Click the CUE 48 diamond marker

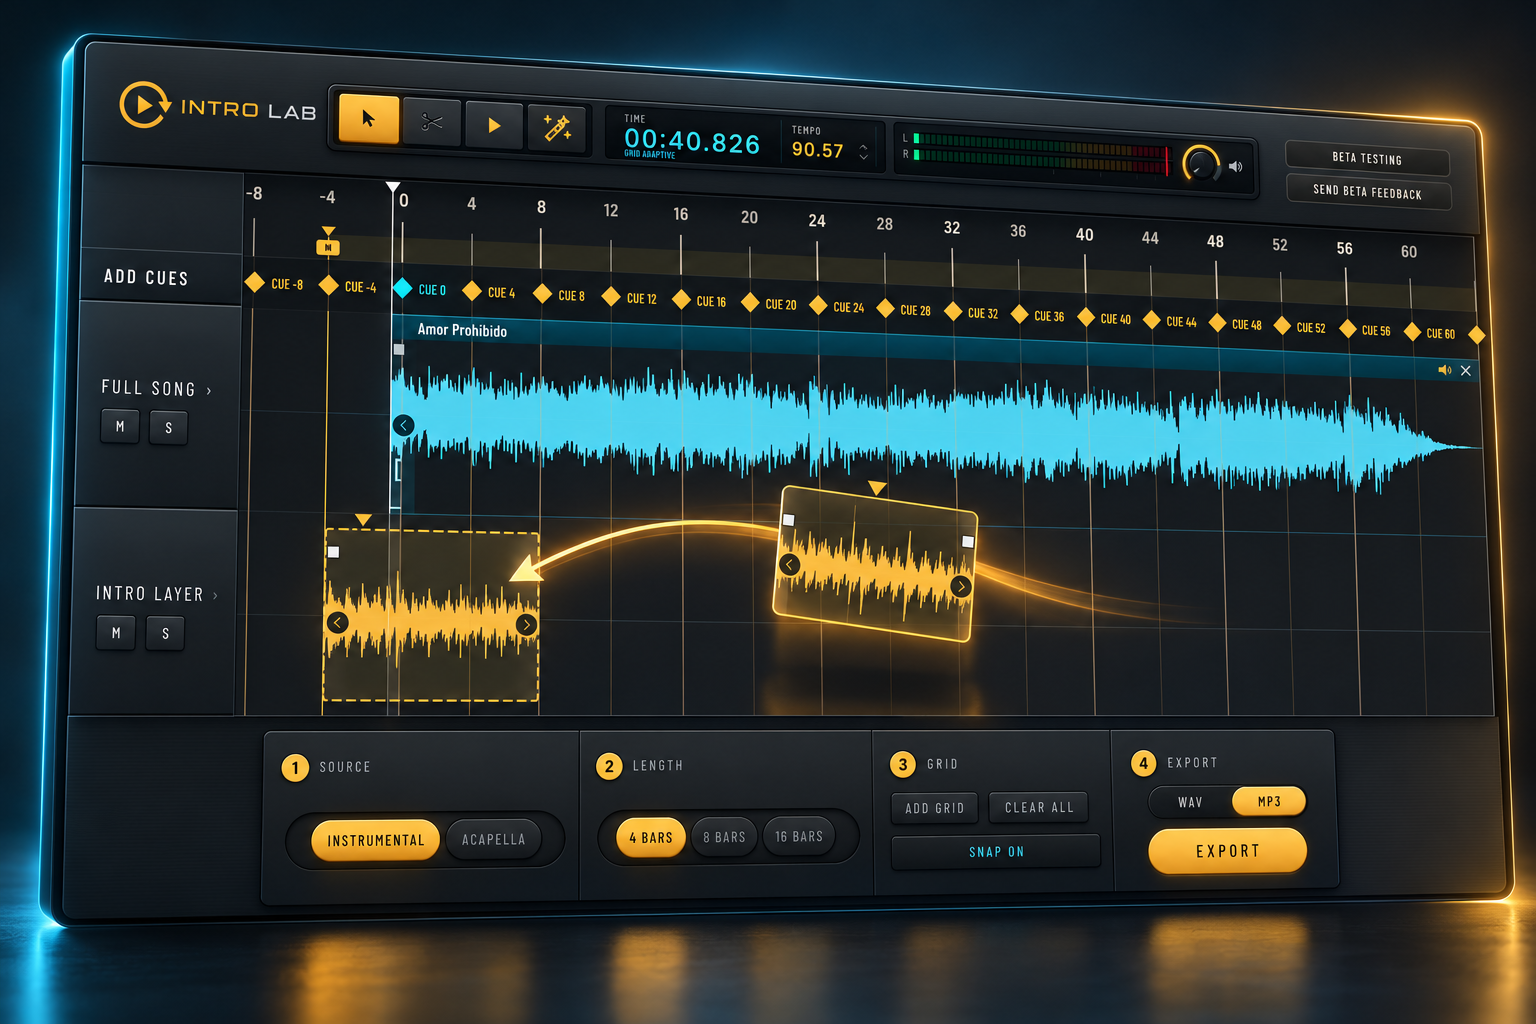click(1217, 322)
